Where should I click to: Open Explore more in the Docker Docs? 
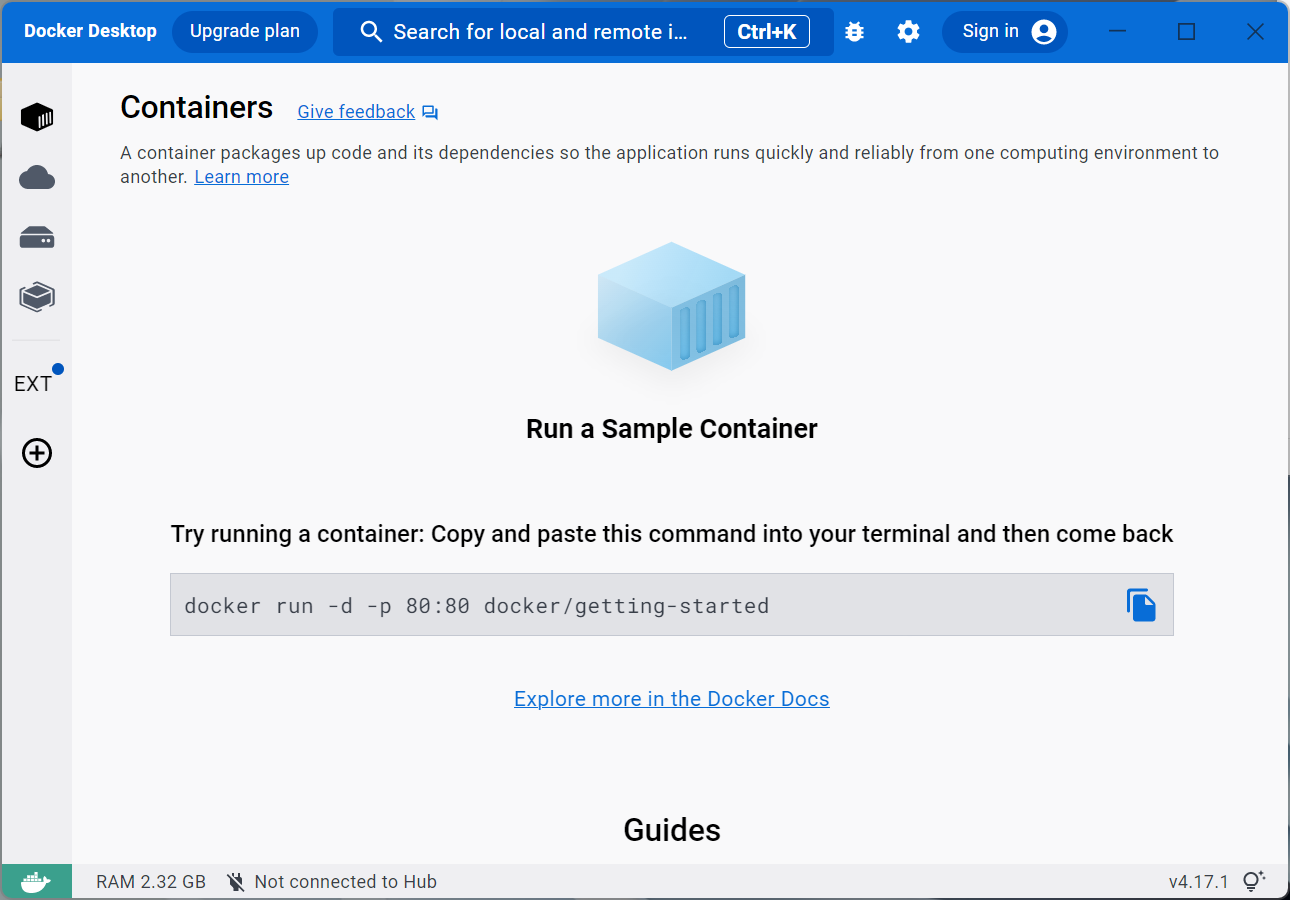click(x=672, y=699)
